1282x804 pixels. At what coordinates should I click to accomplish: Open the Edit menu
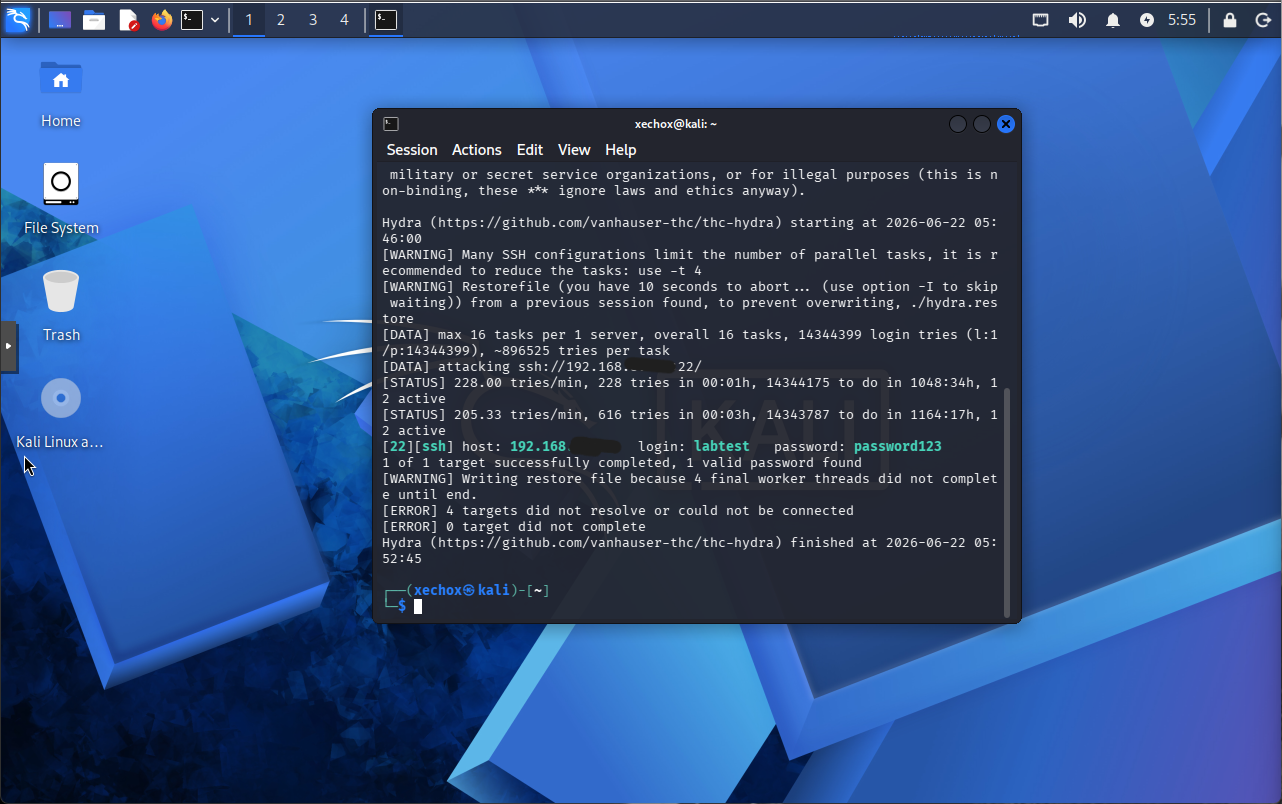pyautogui.click(x=530, y=150)
